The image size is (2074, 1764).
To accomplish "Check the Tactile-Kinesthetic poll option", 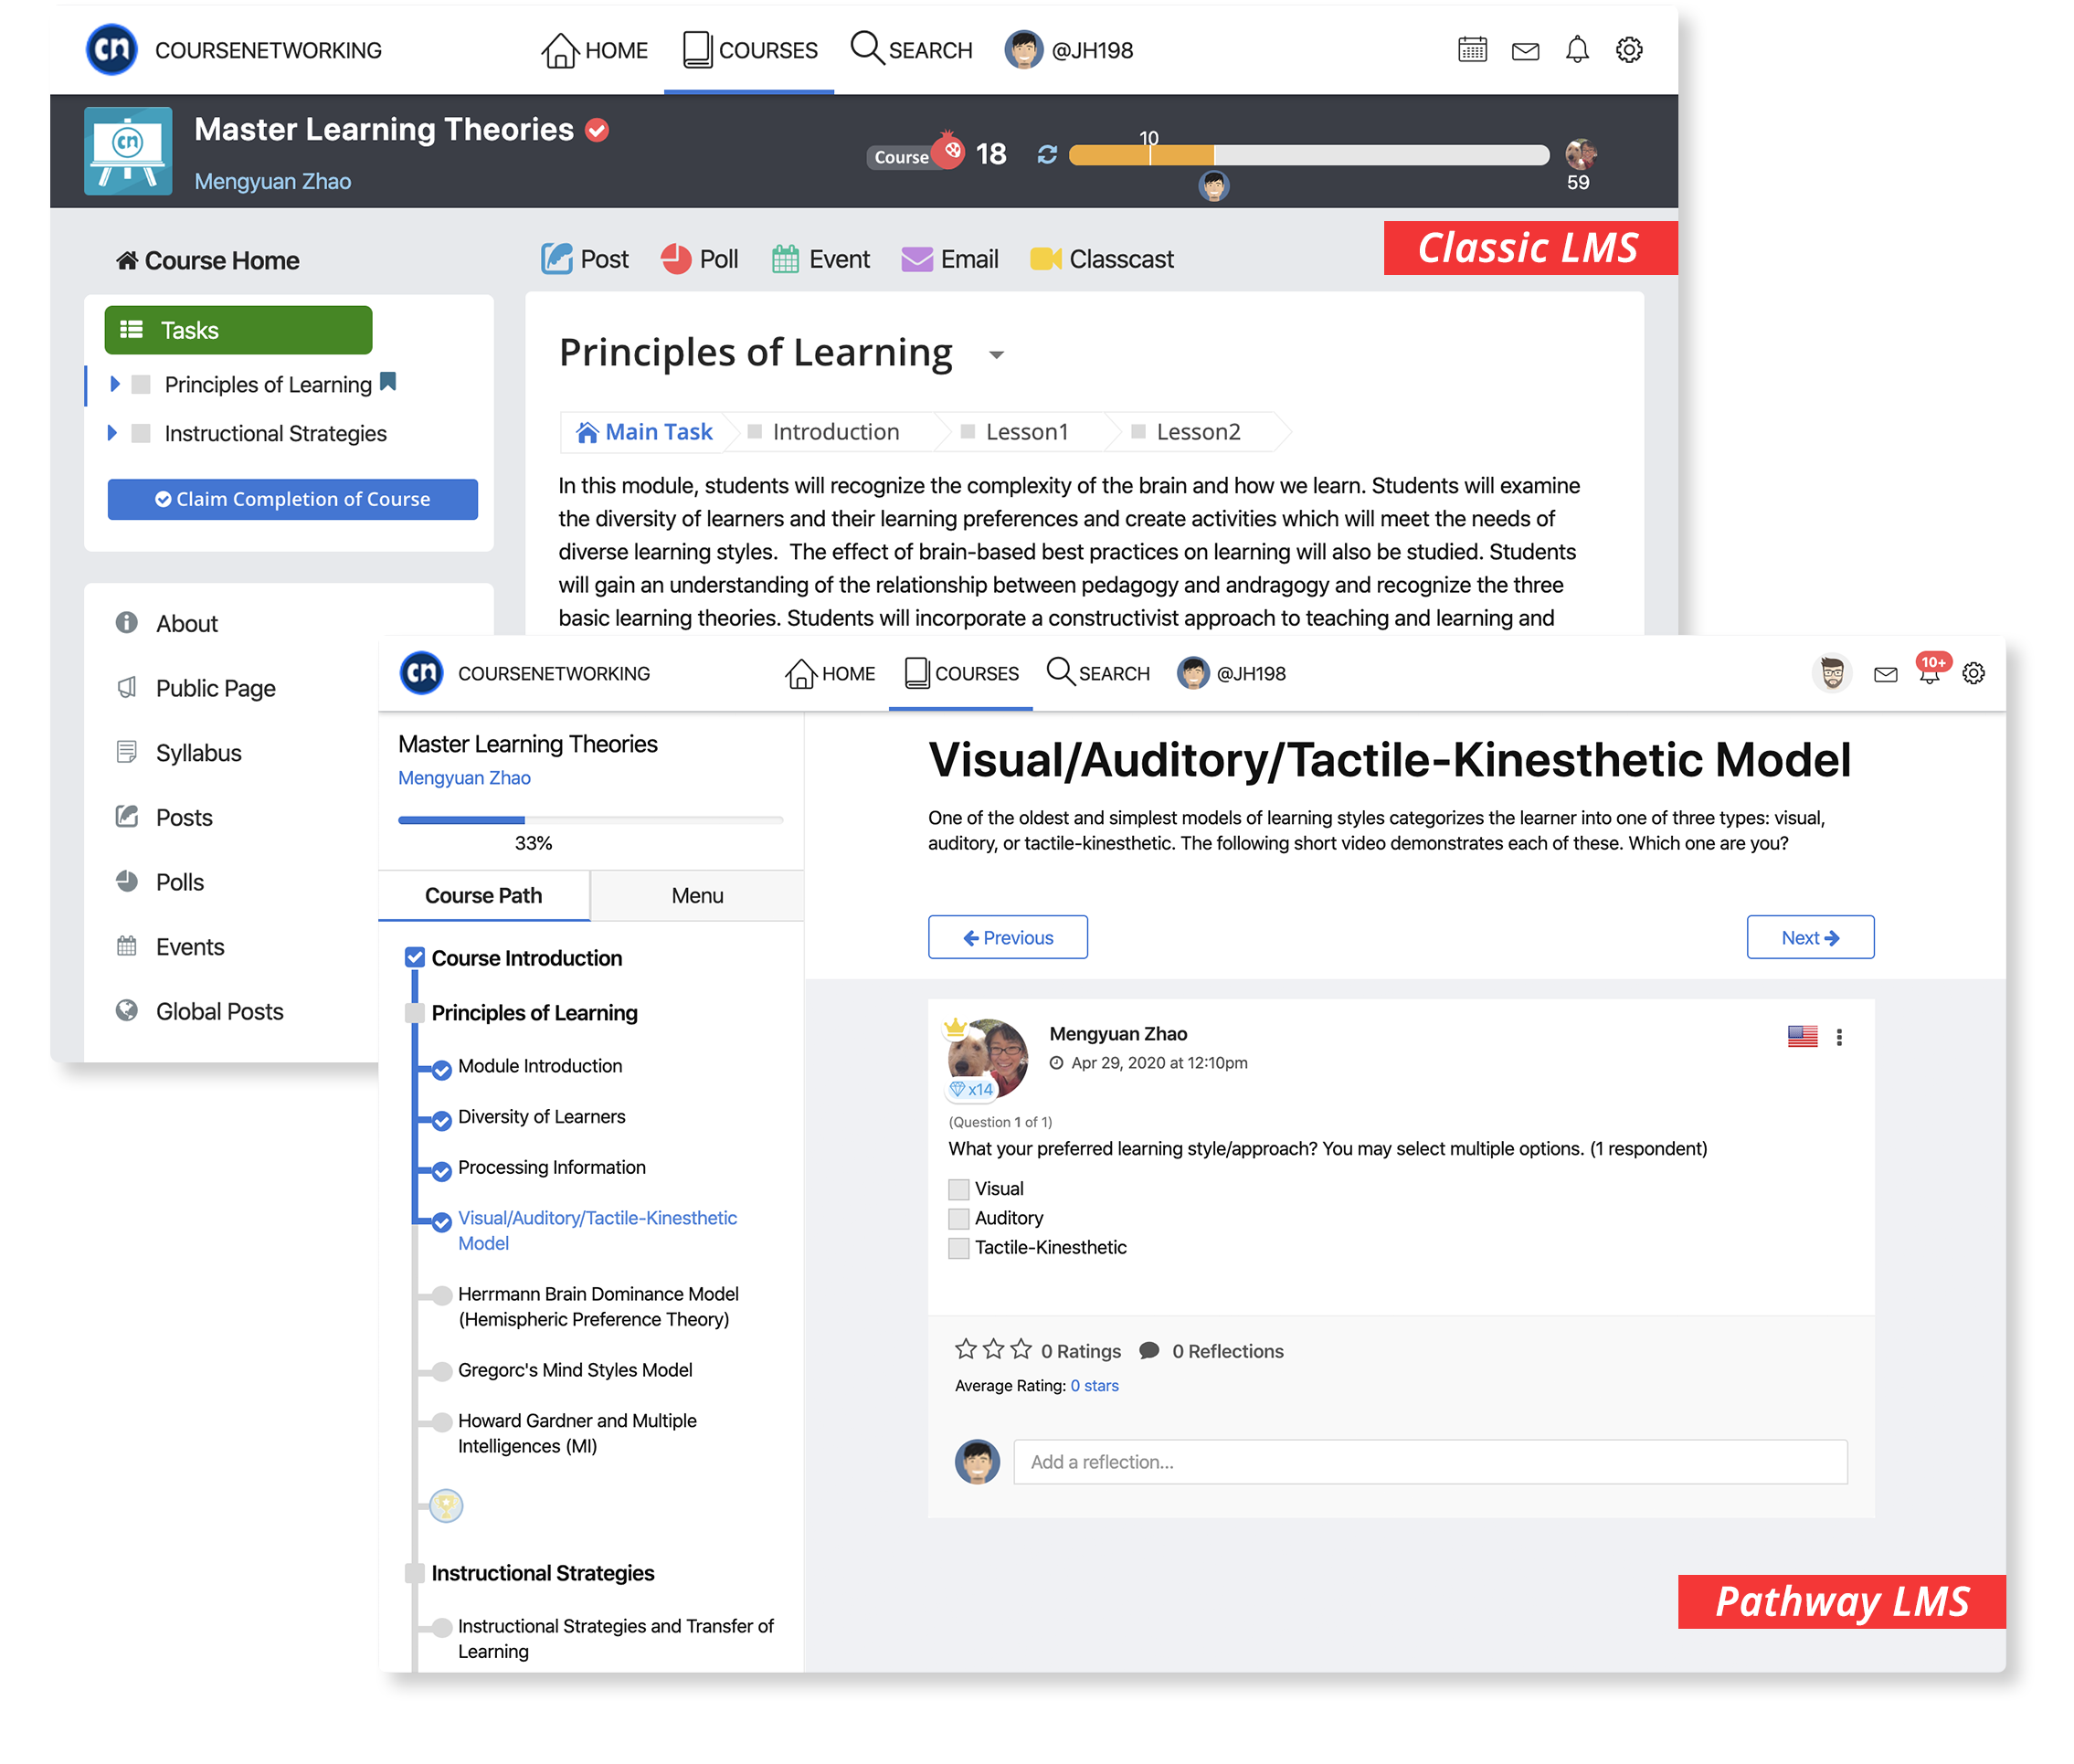I will (958, 1247).
